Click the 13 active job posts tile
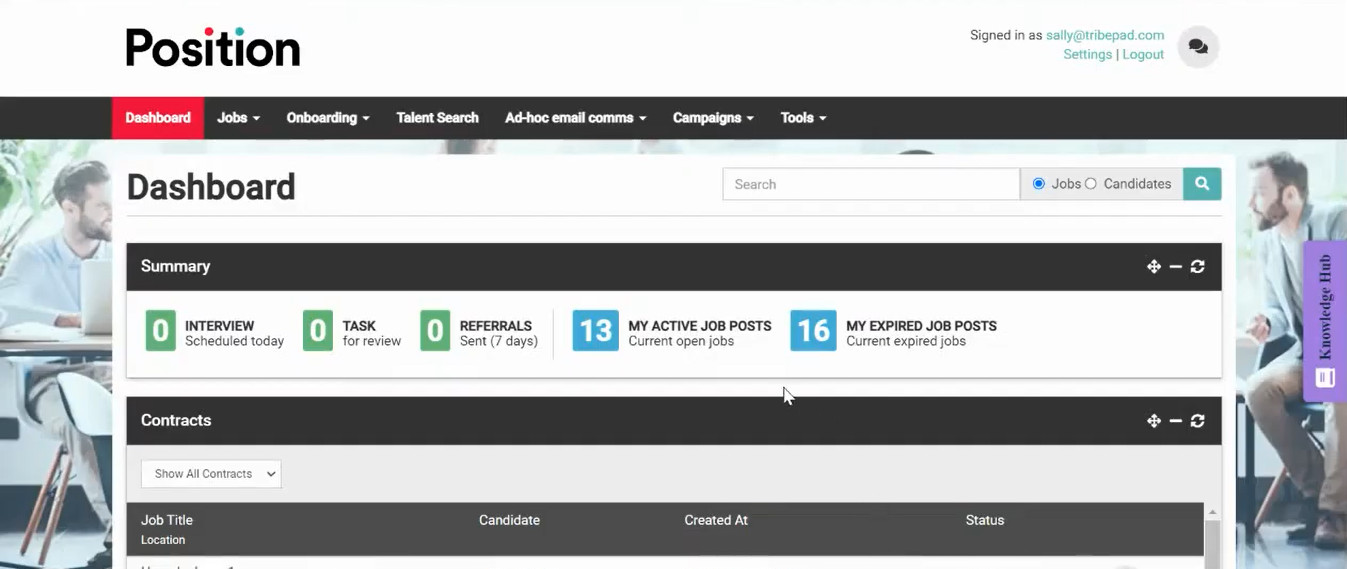1347x569 pixels. (595, 331)
